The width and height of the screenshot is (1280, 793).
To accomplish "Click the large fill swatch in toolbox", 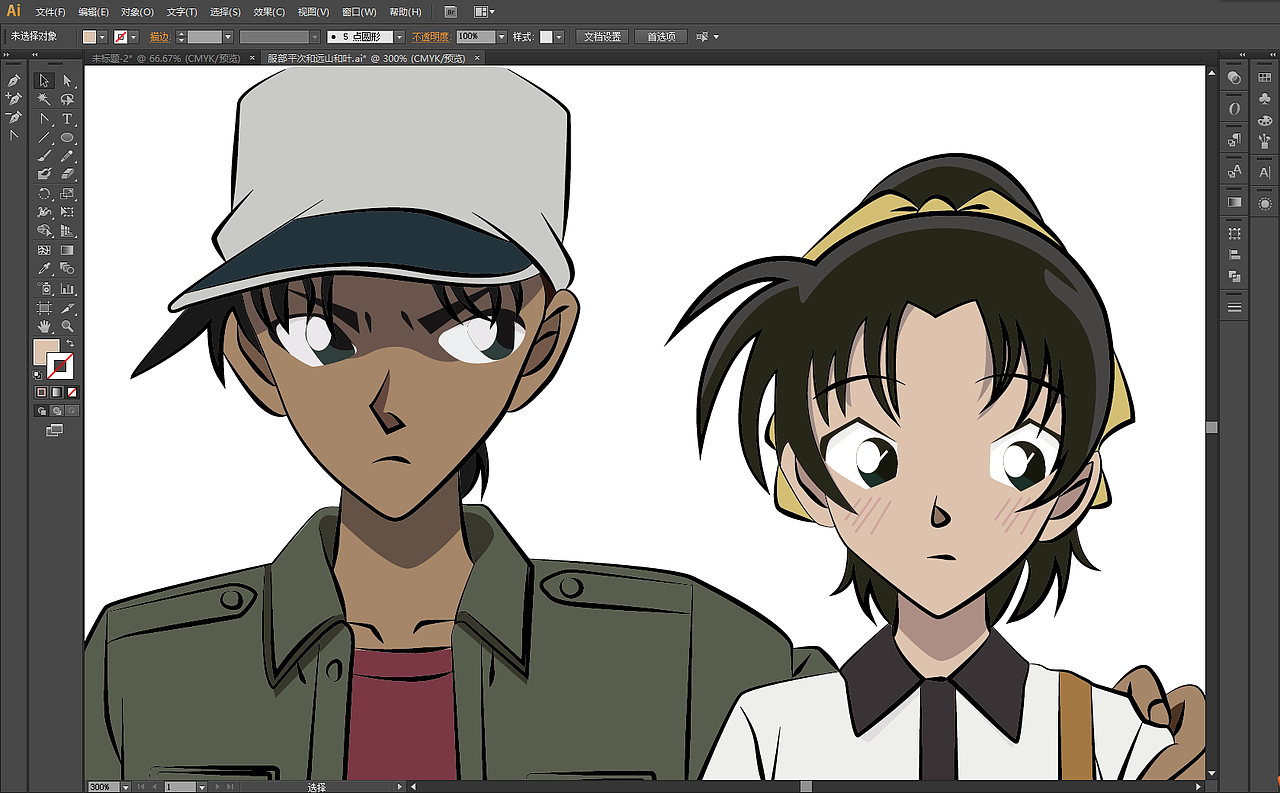I will click(46, 352).
